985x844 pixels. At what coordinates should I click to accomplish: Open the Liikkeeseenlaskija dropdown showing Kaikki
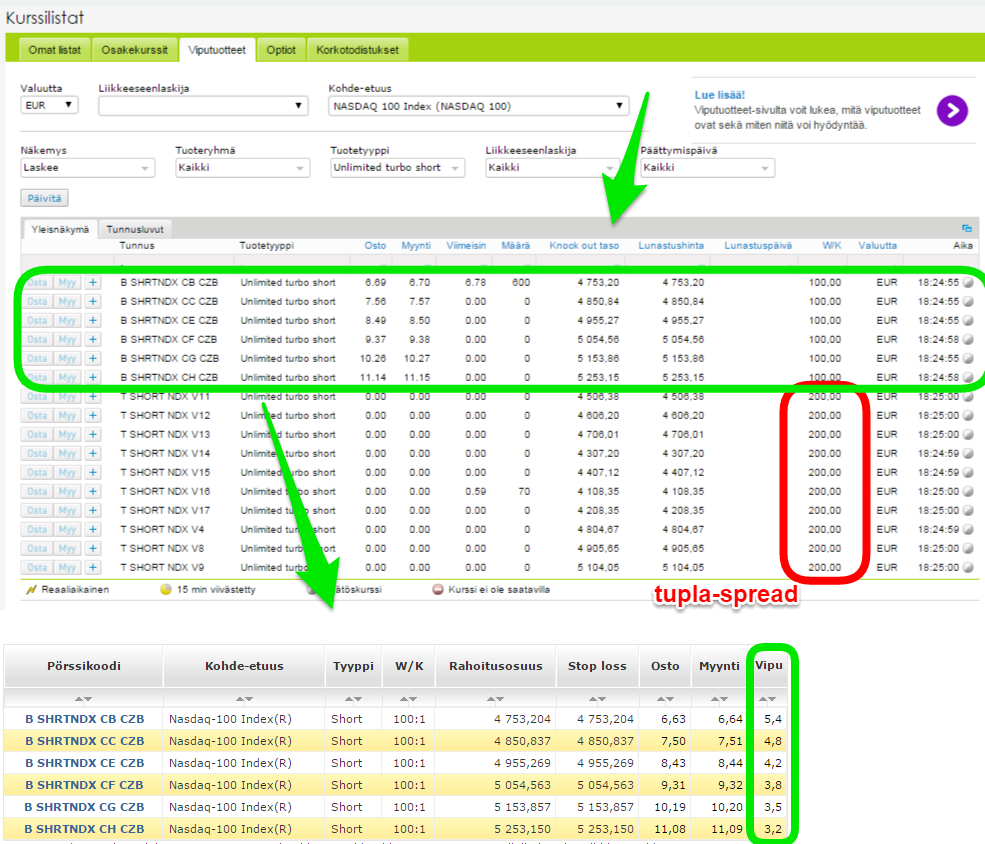click(552, 168)
